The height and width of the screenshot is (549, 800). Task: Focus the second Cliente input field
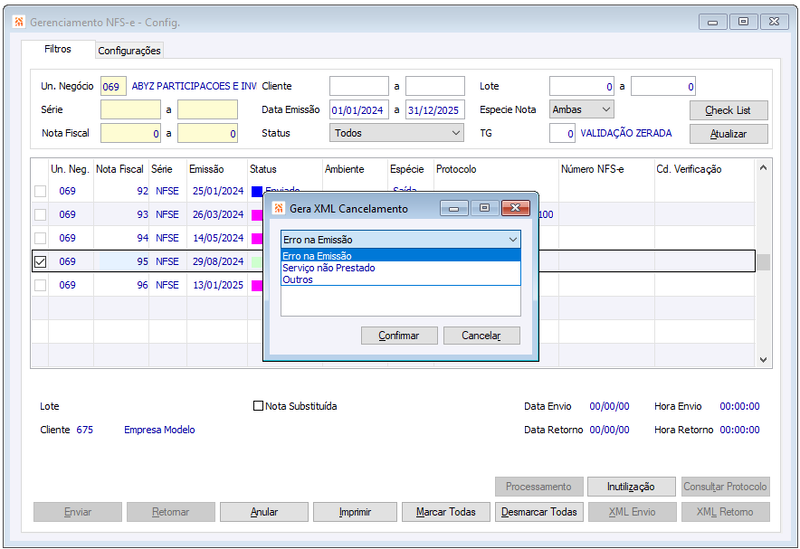(x=435, y=86)
